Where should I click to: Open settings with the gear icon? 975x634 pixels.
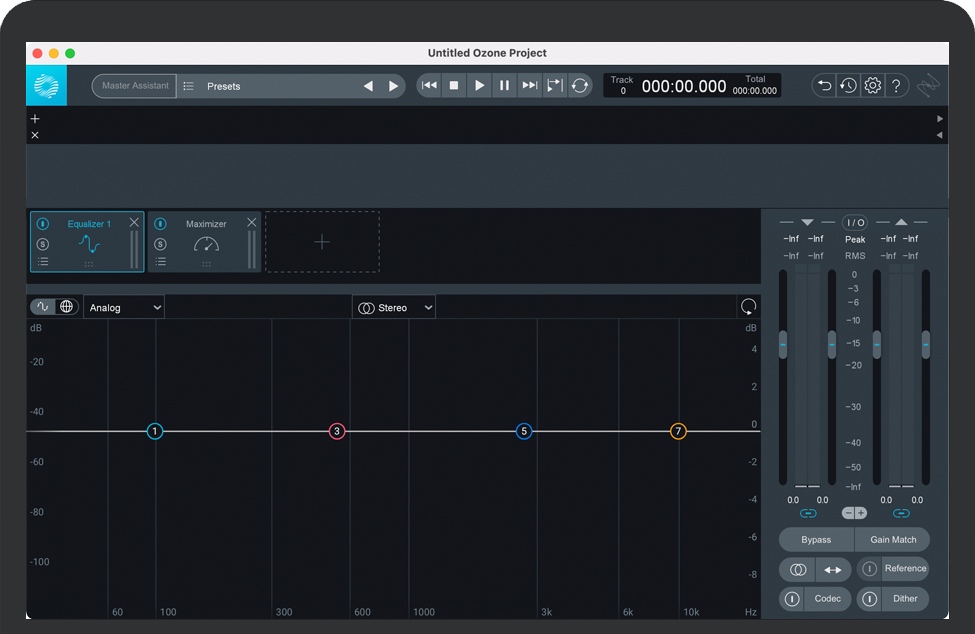[872, 86]
